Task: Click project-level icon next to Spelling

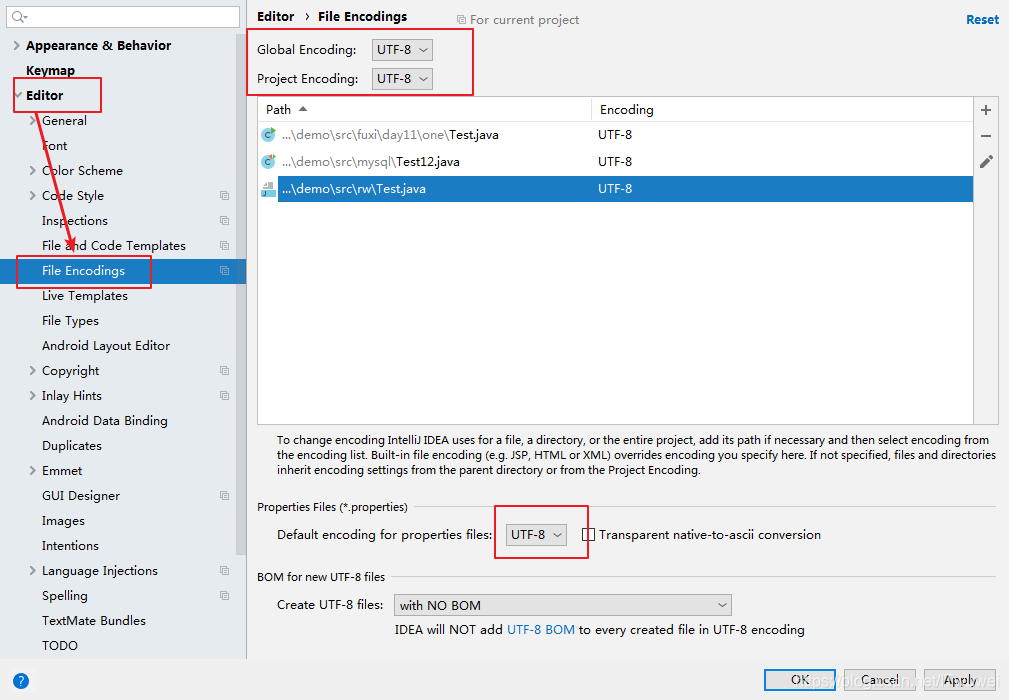Action: tap(224, 596)
